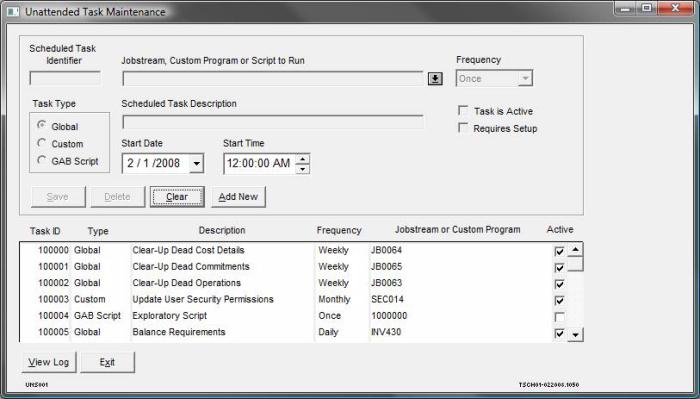Decrease Start Time with down spinner
The width and height of the screenshot is (700, 399).
click(303, 168)
